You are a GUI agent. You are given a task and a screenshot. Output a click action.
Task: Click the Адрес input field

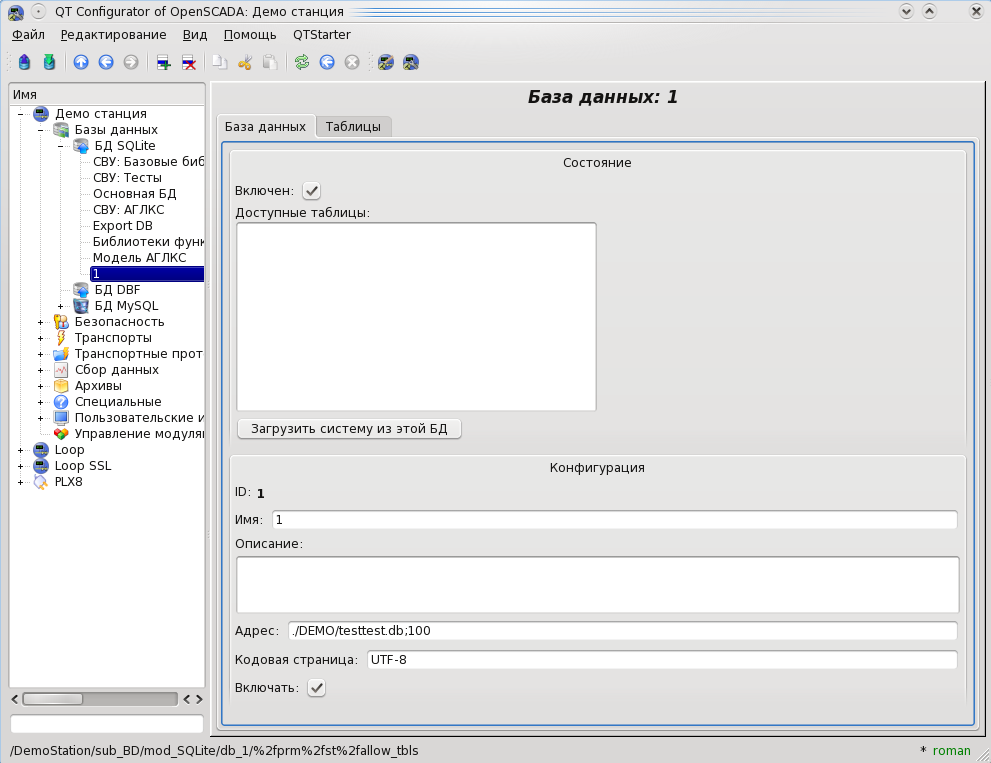tap(621, 631)
